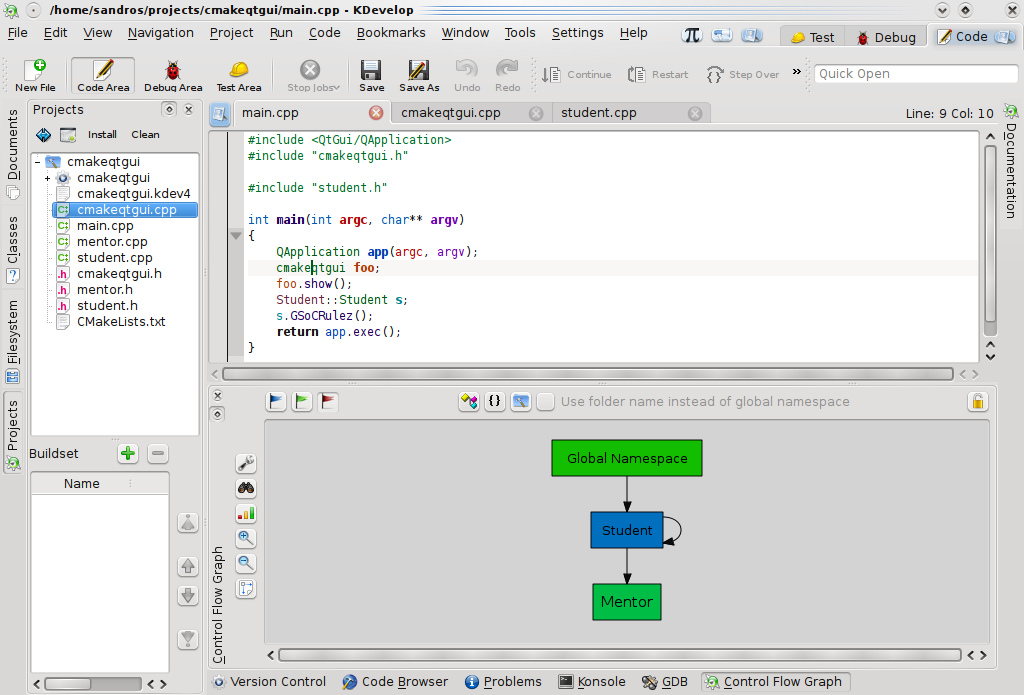Image resolution: width=1024 pixels, height=695 pixels.
Task: Select the green flag graph mode icon
Action: tap(301, 401)
